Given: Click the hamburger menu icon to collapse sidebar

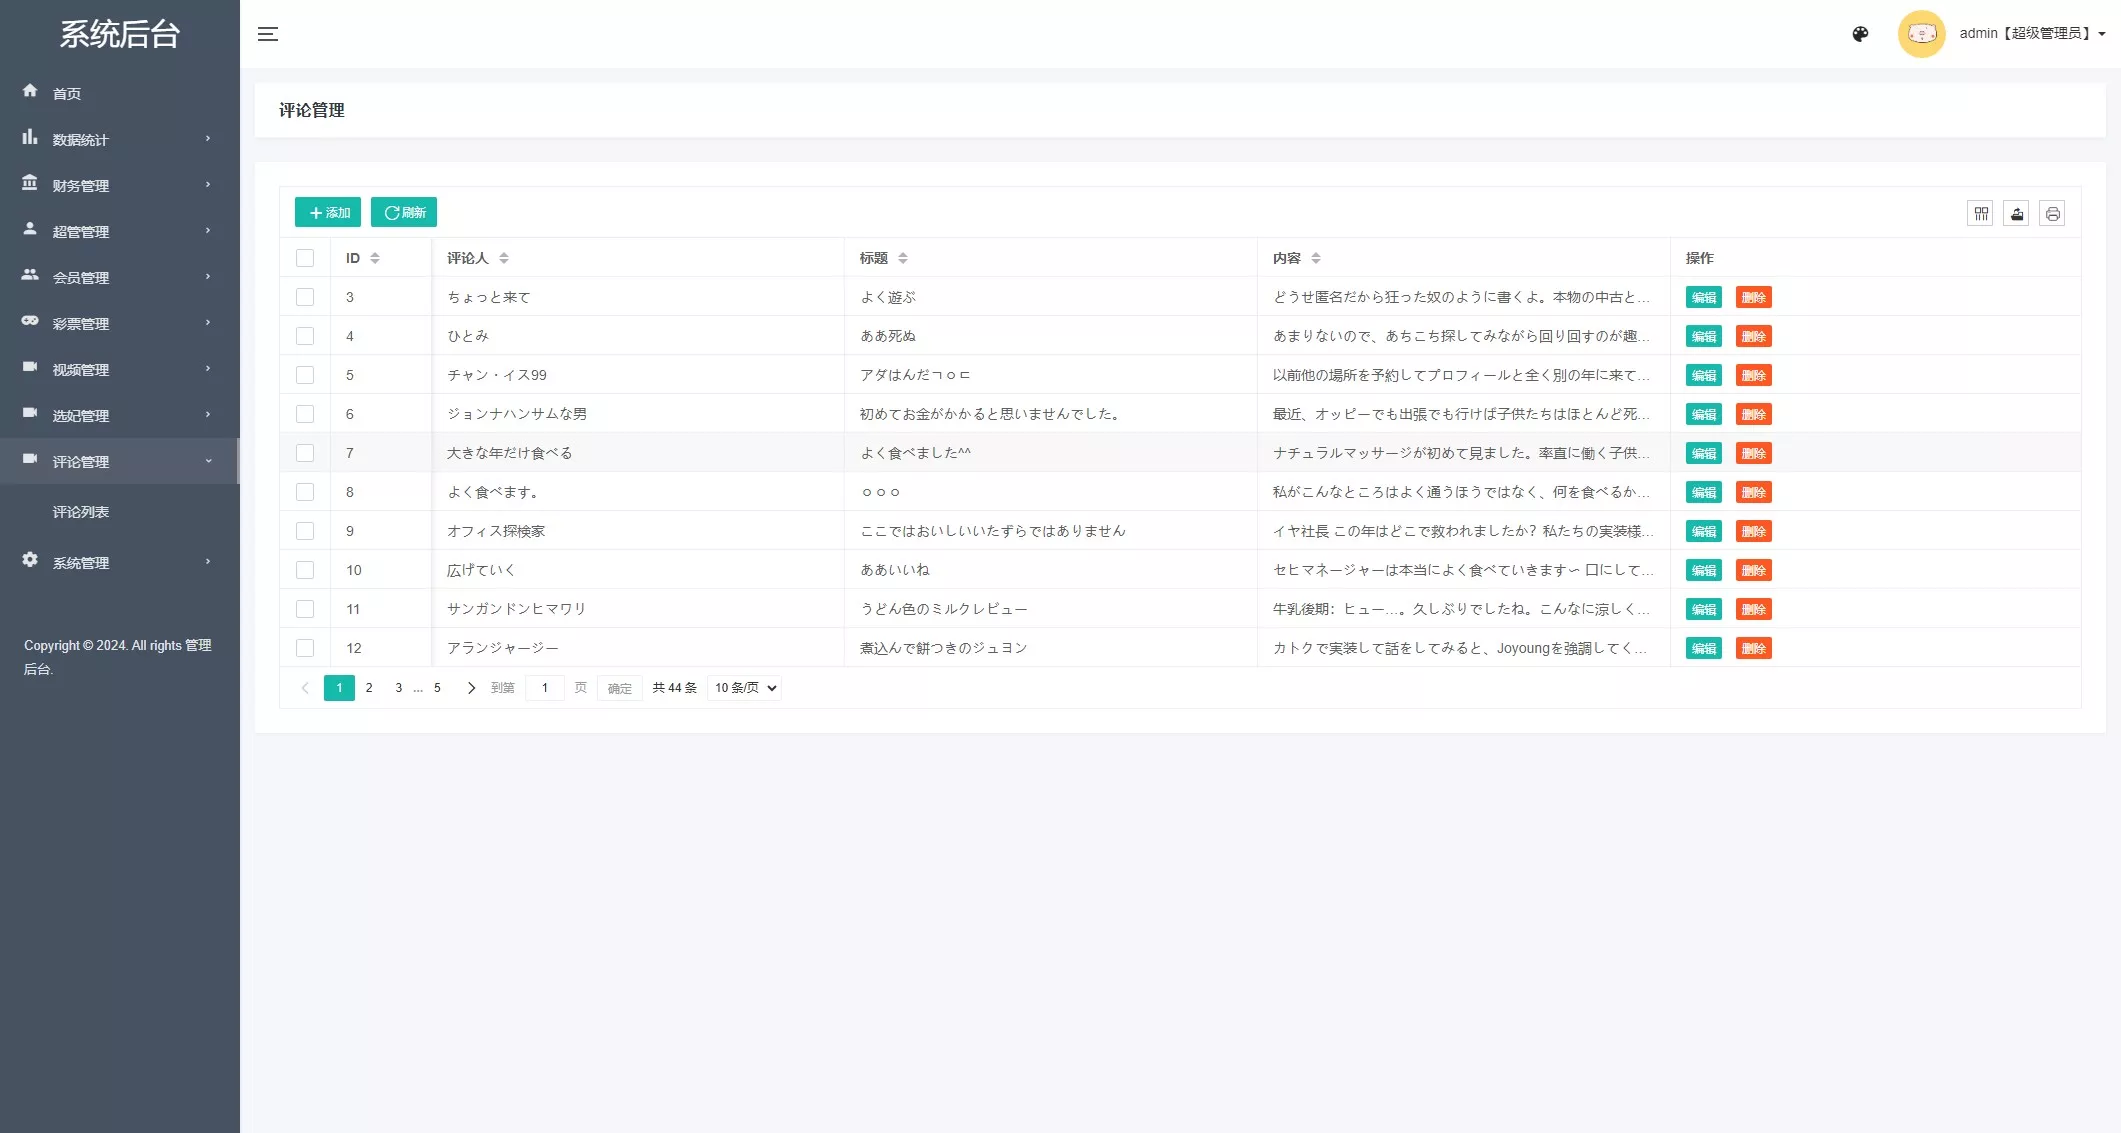Looking at the screenshot, I should tap(267, 33).
